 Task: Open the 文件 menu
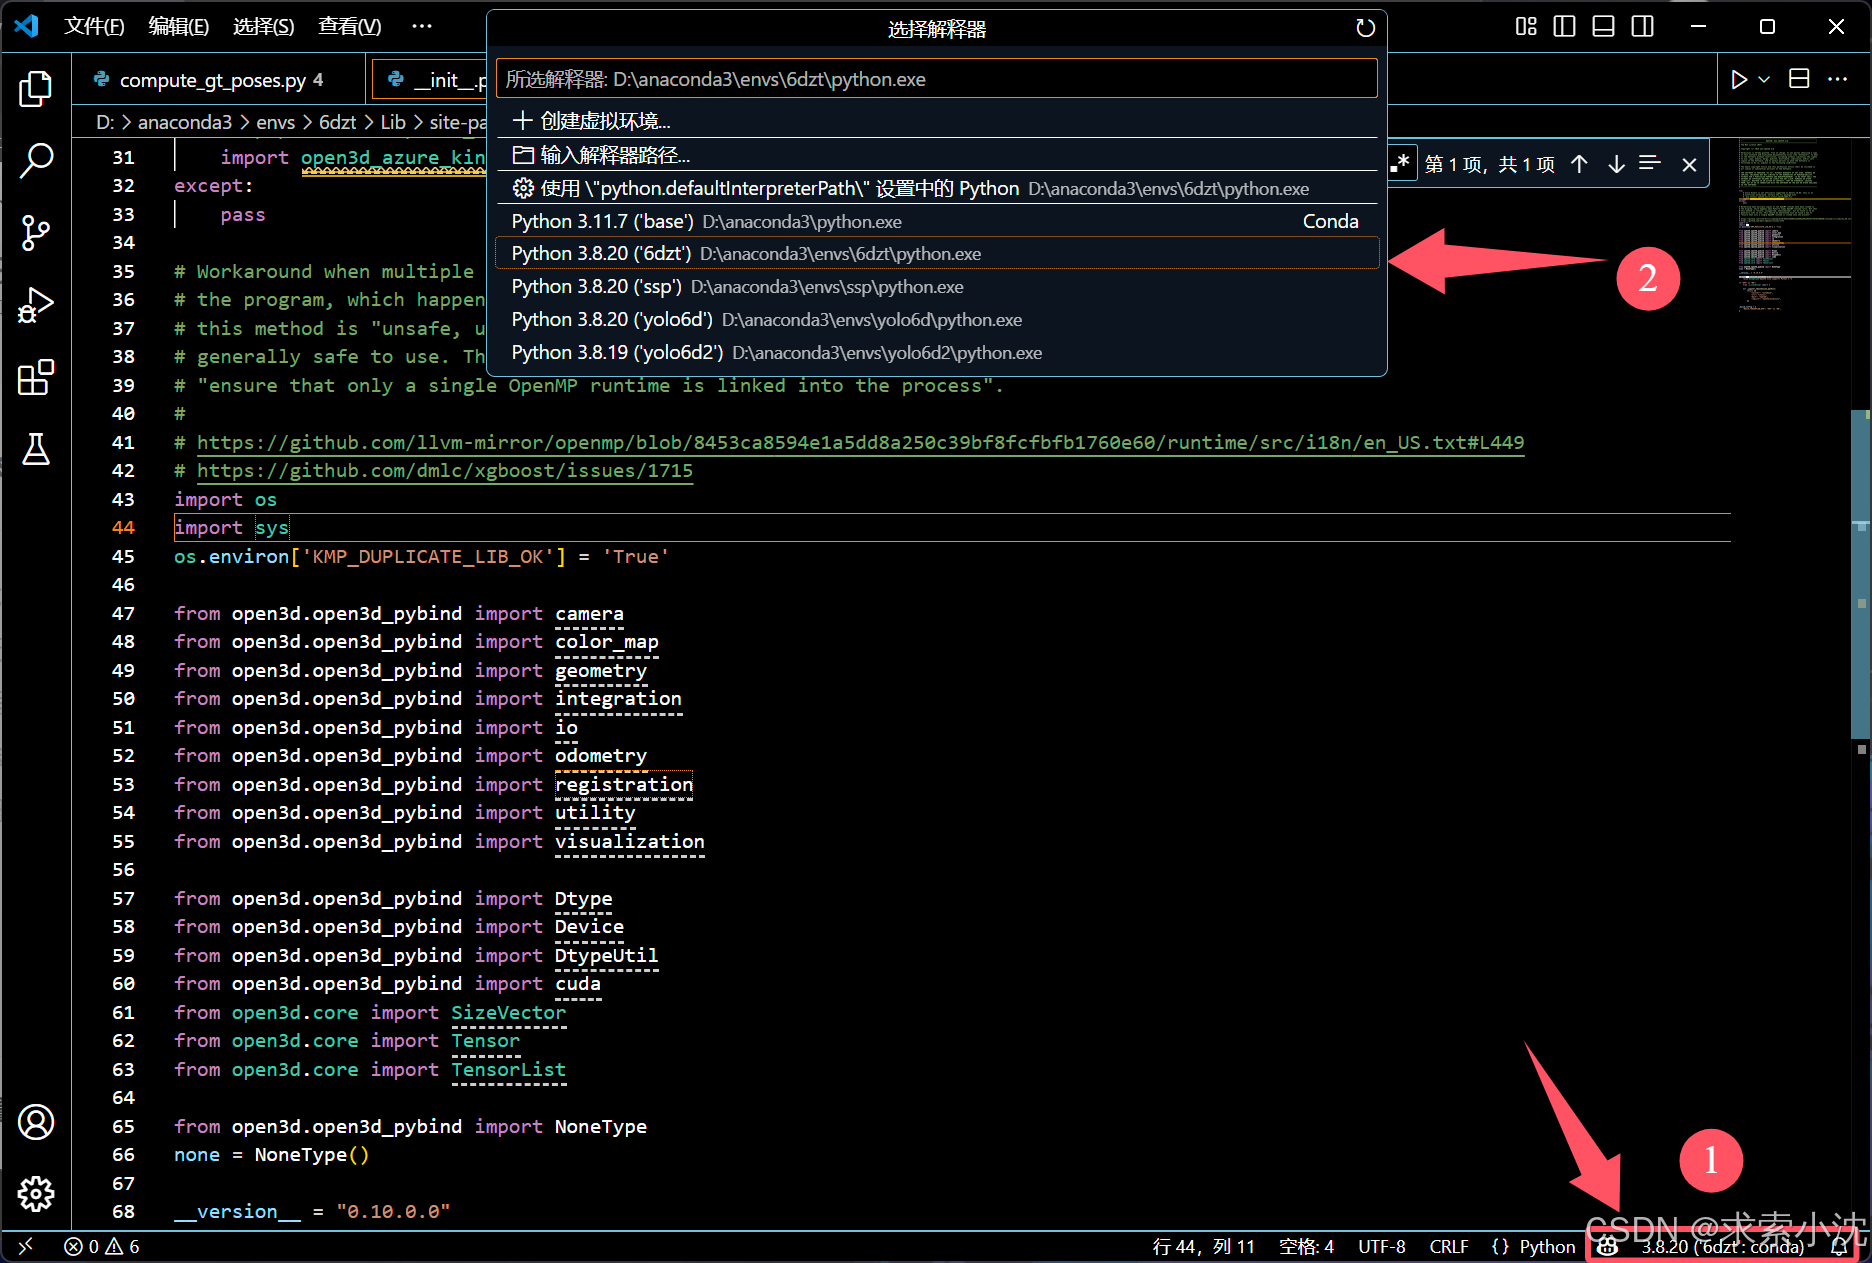94,26
